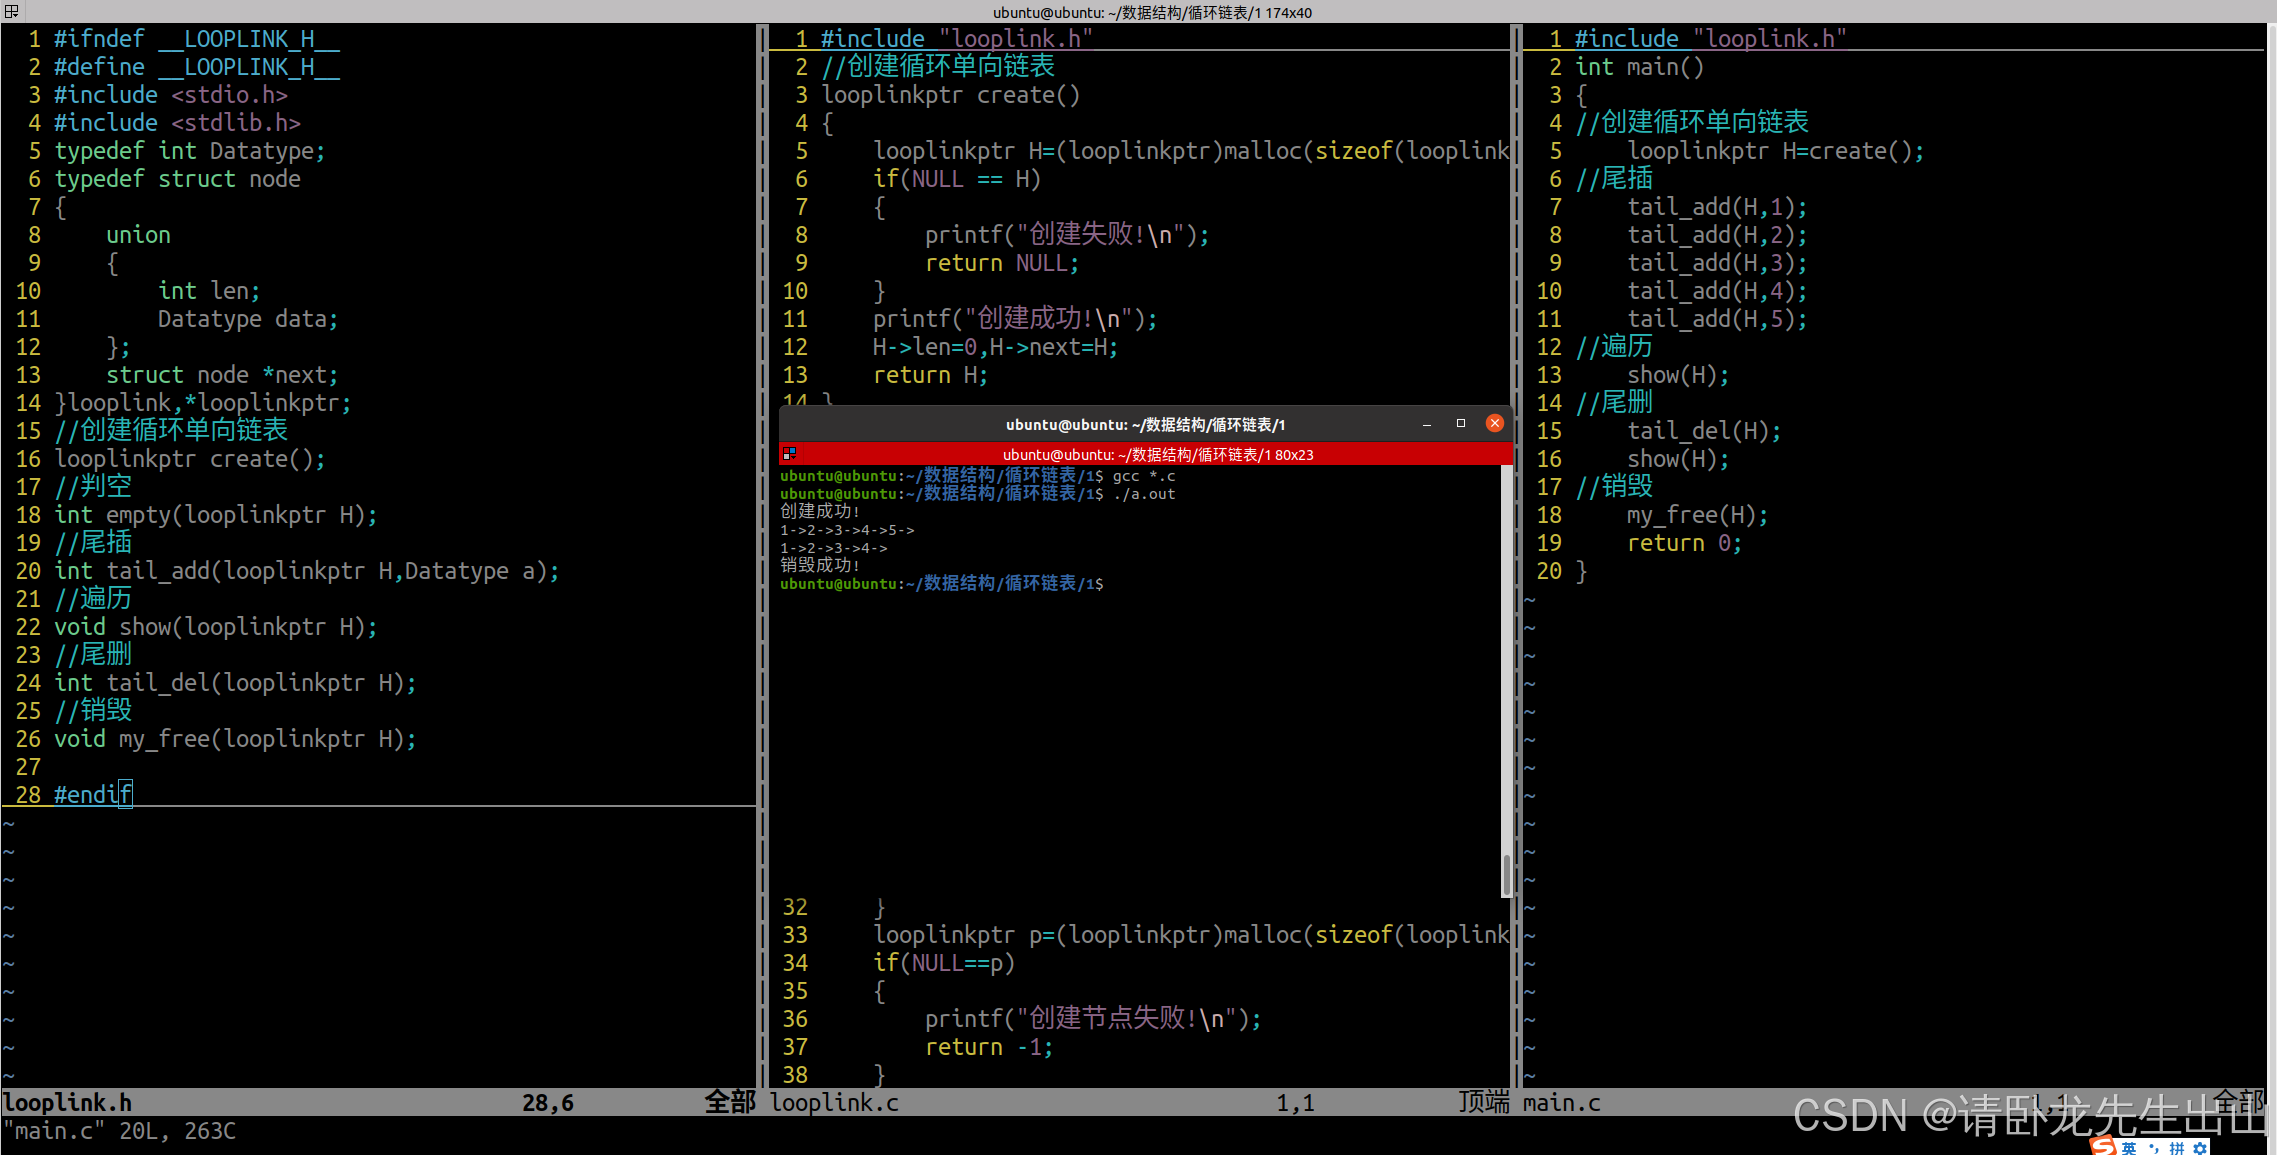
Task: Click the #endif line in looplink.h
Action: point(92,794)
